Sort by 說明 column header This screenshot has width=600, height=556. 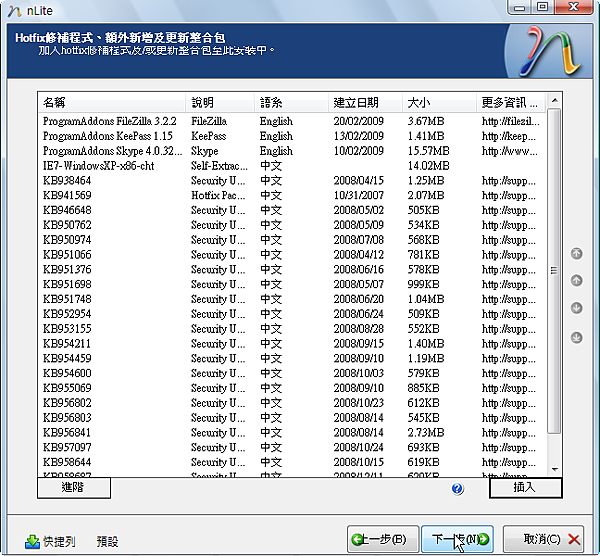pos(220,103)
